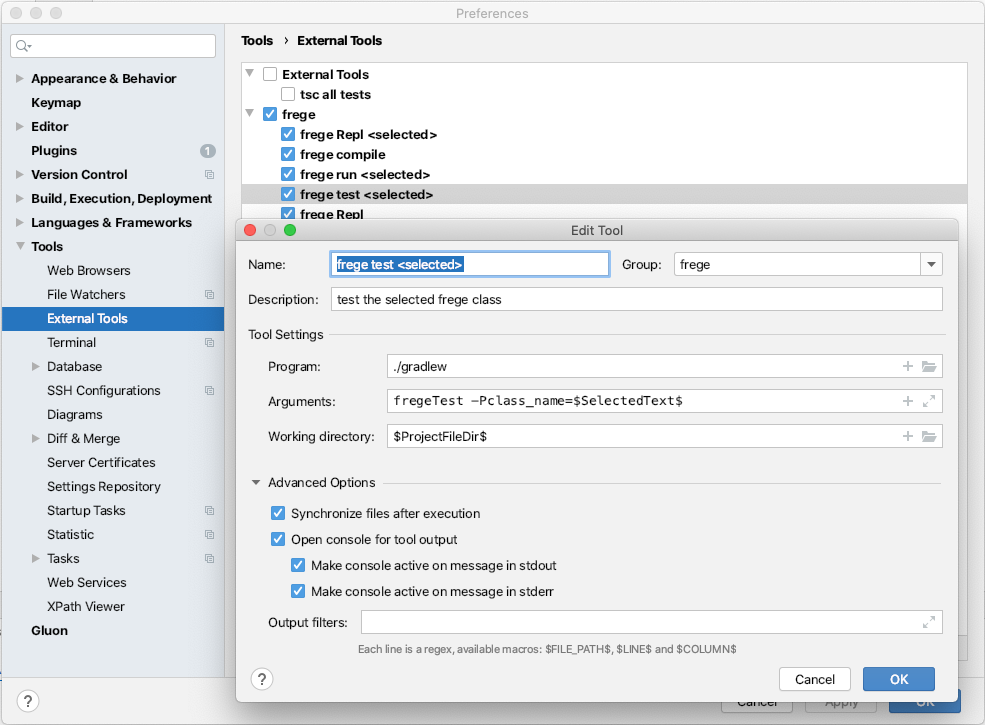Click the Description text field
985x725 pixels.
coord(636,299)
